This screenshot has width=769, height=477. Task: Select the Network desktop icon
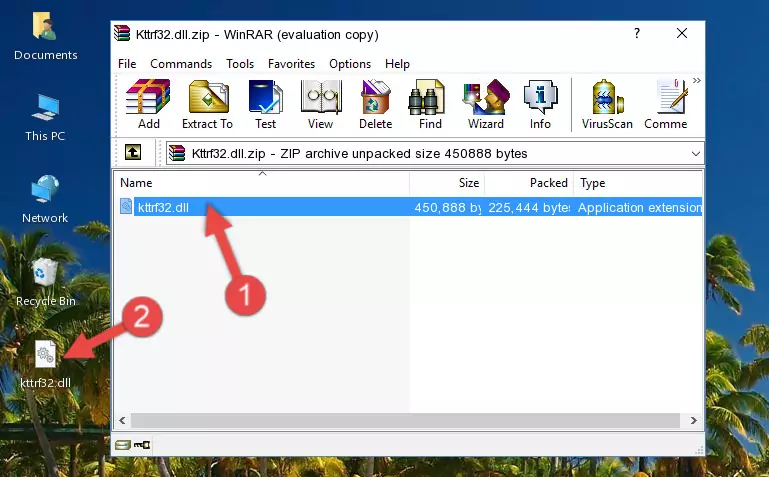(x=45, y=199)
